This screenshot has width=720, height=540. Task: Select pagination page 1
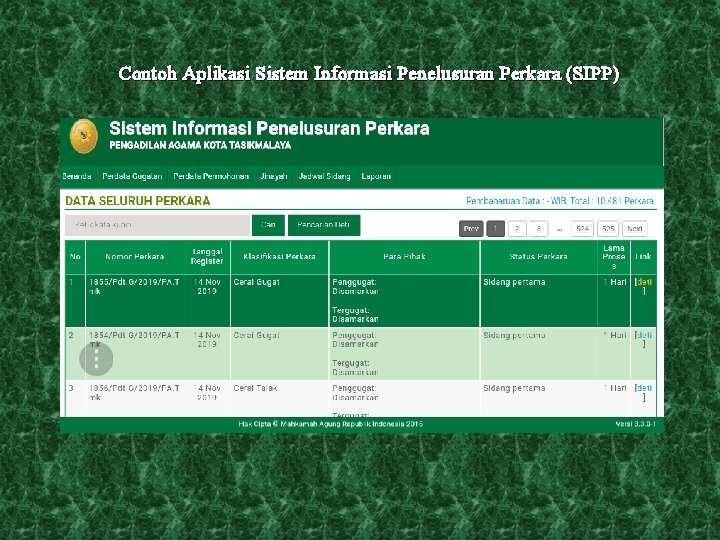pos(495,229)
